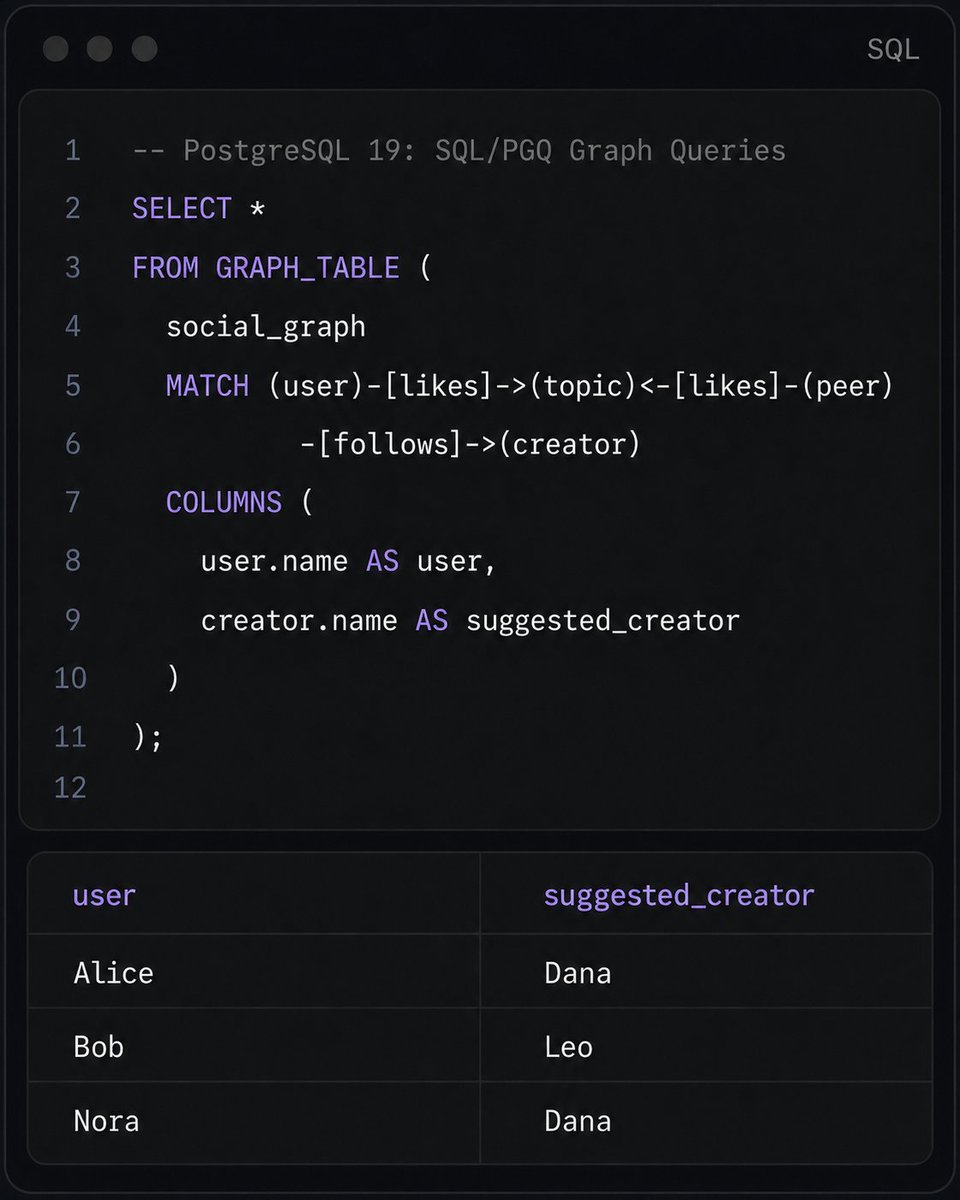Screen dimensions: 960x1200
Task: Click the SQL language label
Action: point(893,50)
